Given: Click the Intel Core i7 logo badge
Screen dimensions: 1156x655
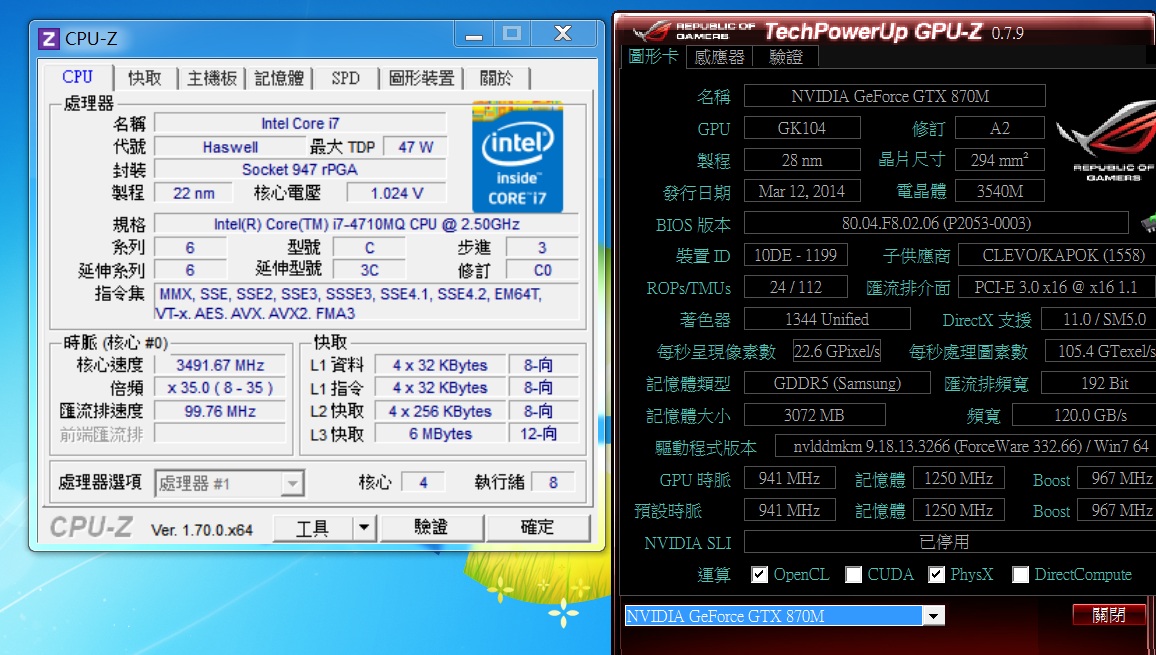Looking at the screenshot, I should [518, 156].
